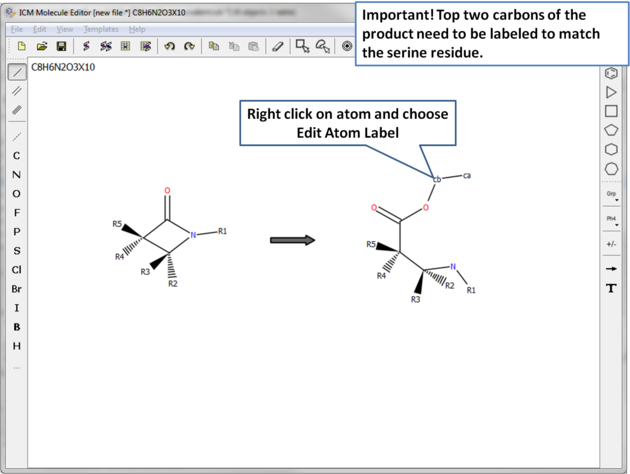Click the +/- charge button

(611, 244)
